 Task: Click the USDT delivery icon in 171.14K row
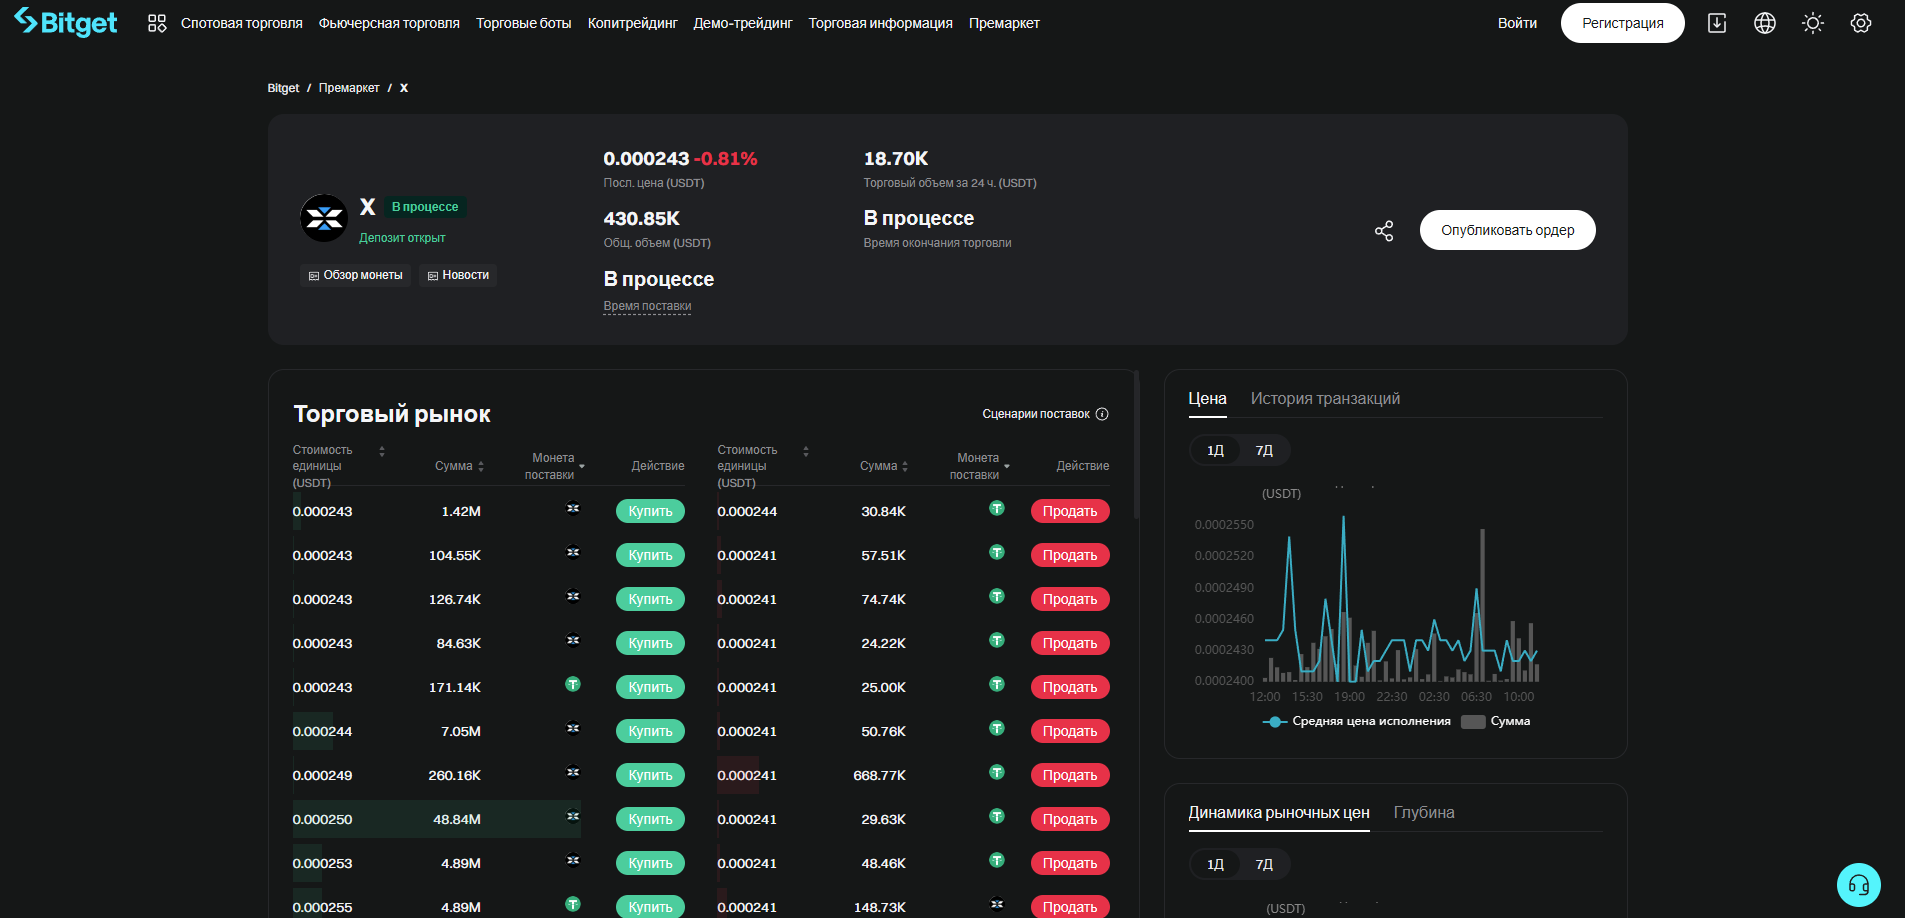[x=573, y=684]
